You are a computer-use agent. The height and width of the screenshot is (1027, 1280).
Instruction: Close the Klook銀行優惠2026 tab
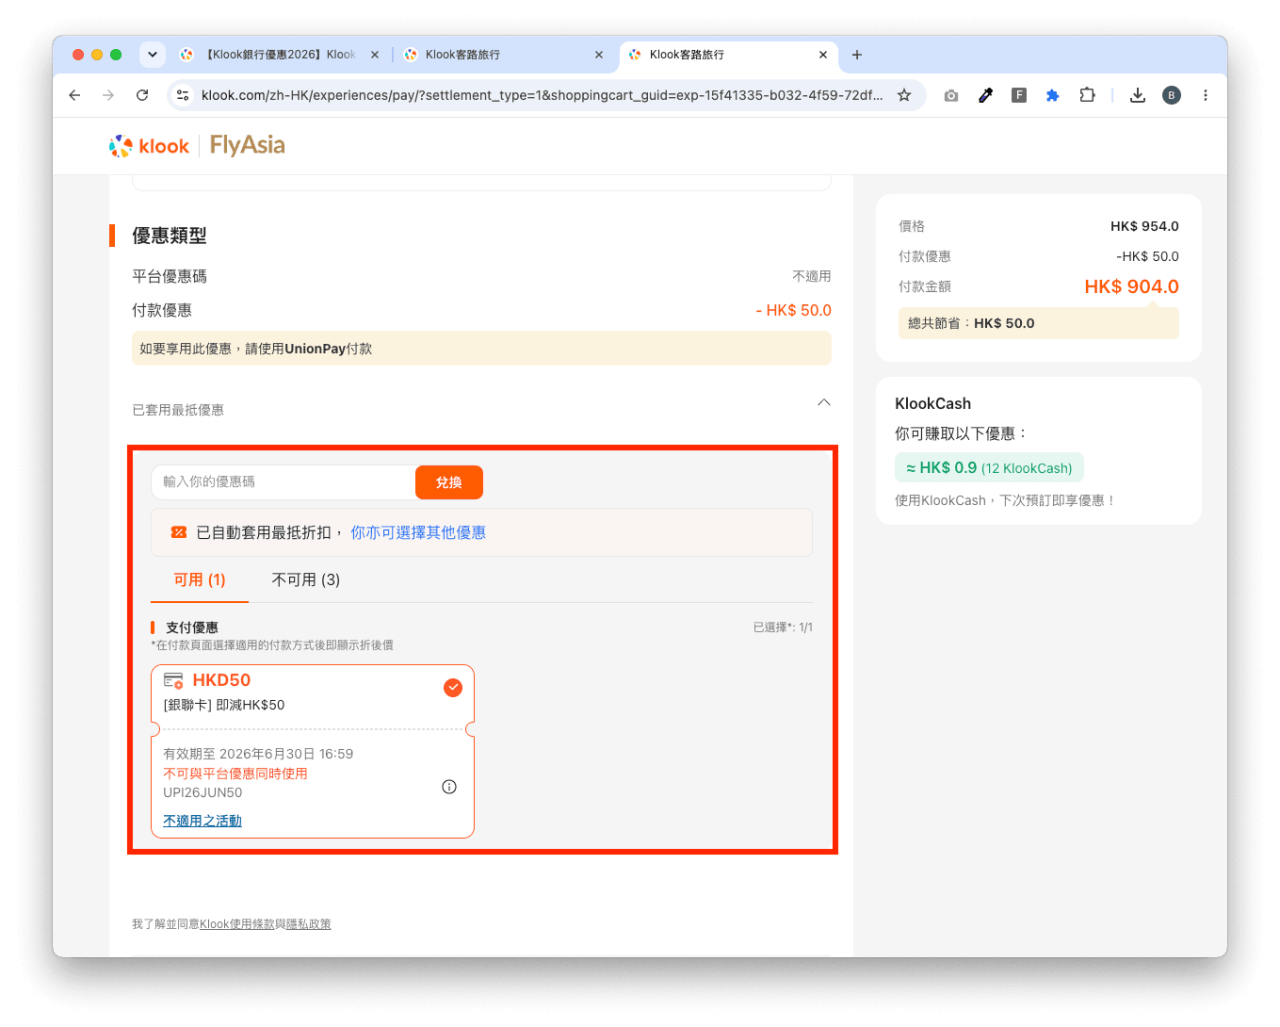375,55
